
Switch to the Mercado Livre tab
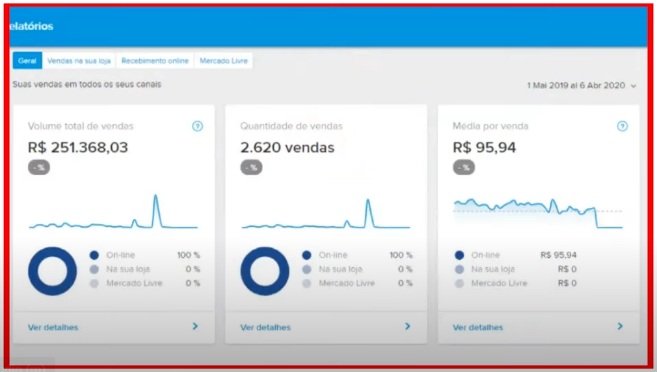[x=223, y=61]
